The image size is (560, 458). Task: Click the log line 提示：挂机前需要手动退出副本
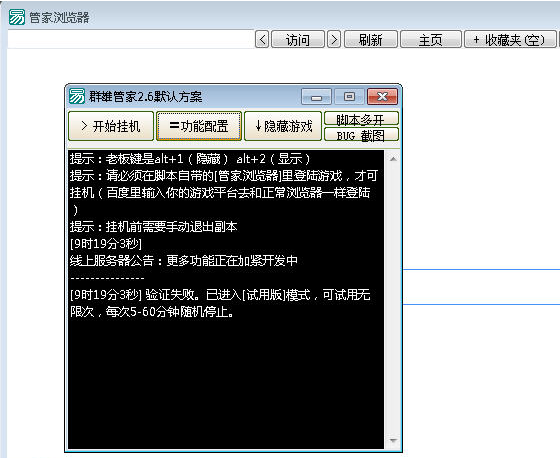(154, 226)
